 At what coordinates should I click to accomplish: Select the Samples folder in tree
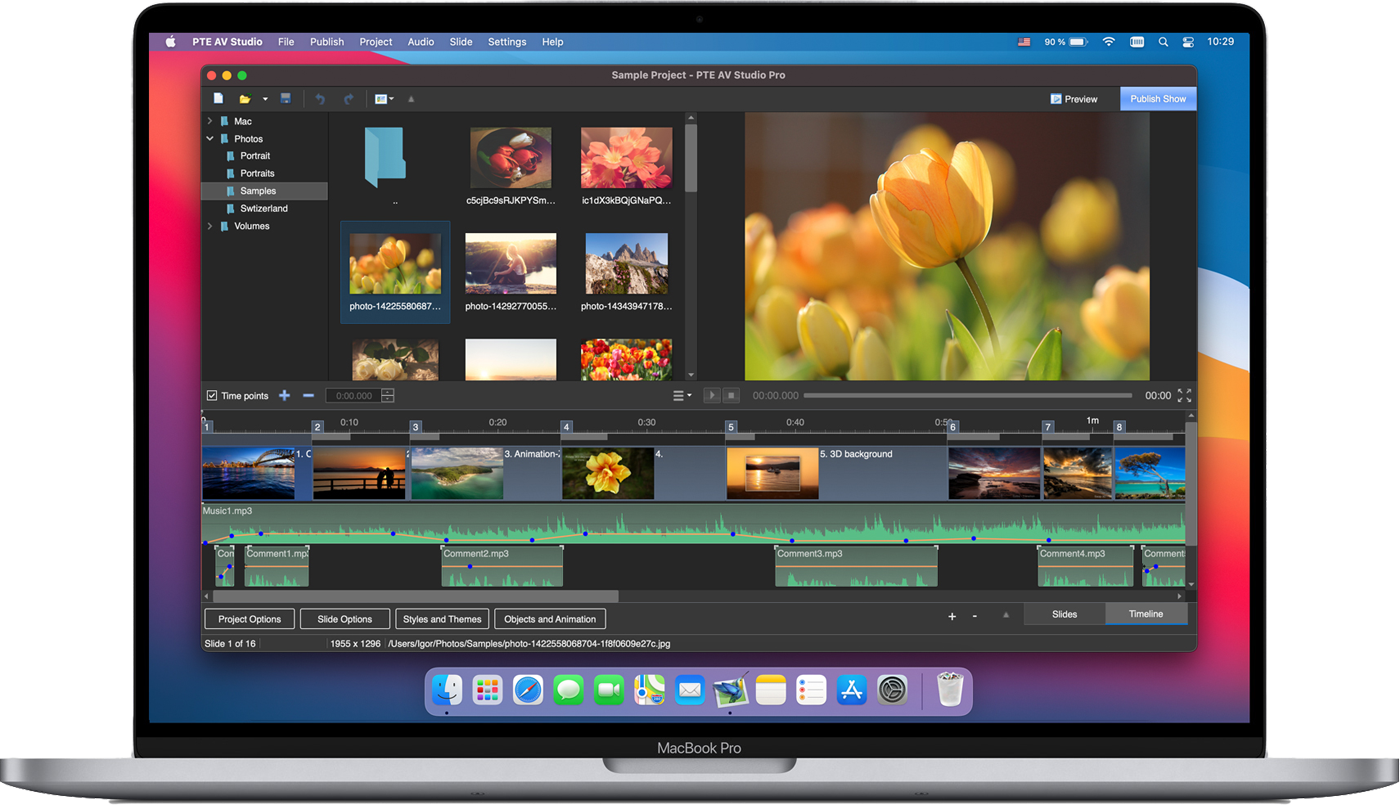coord(264,191)
